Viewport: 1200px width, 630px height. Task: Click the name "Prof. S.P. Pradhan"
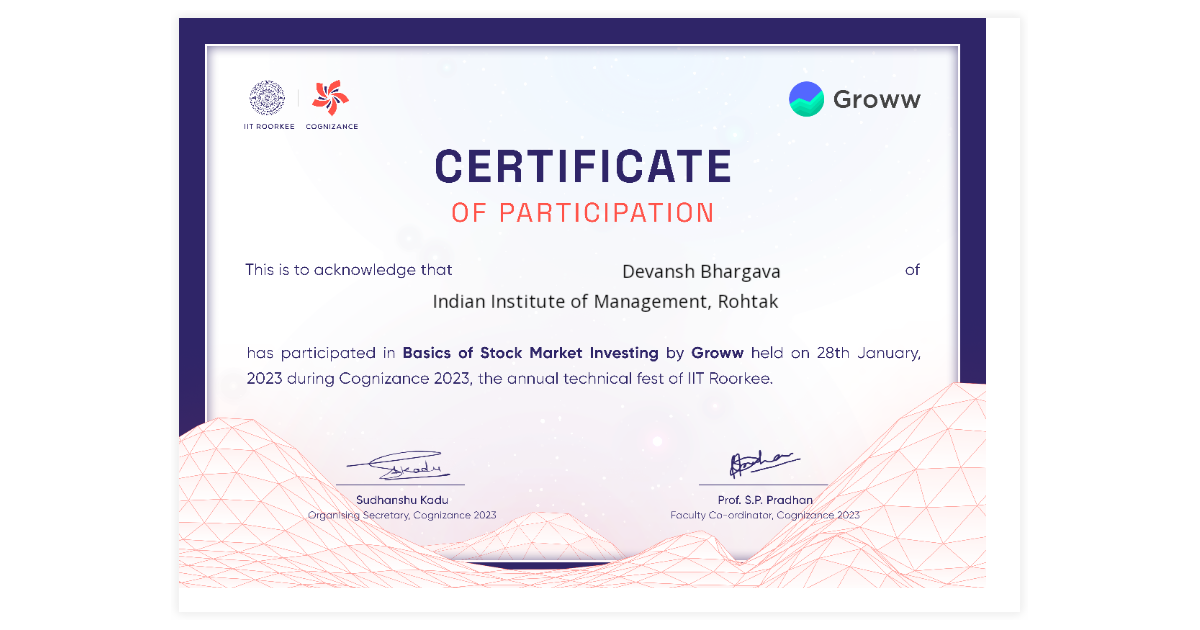point(765,500)
